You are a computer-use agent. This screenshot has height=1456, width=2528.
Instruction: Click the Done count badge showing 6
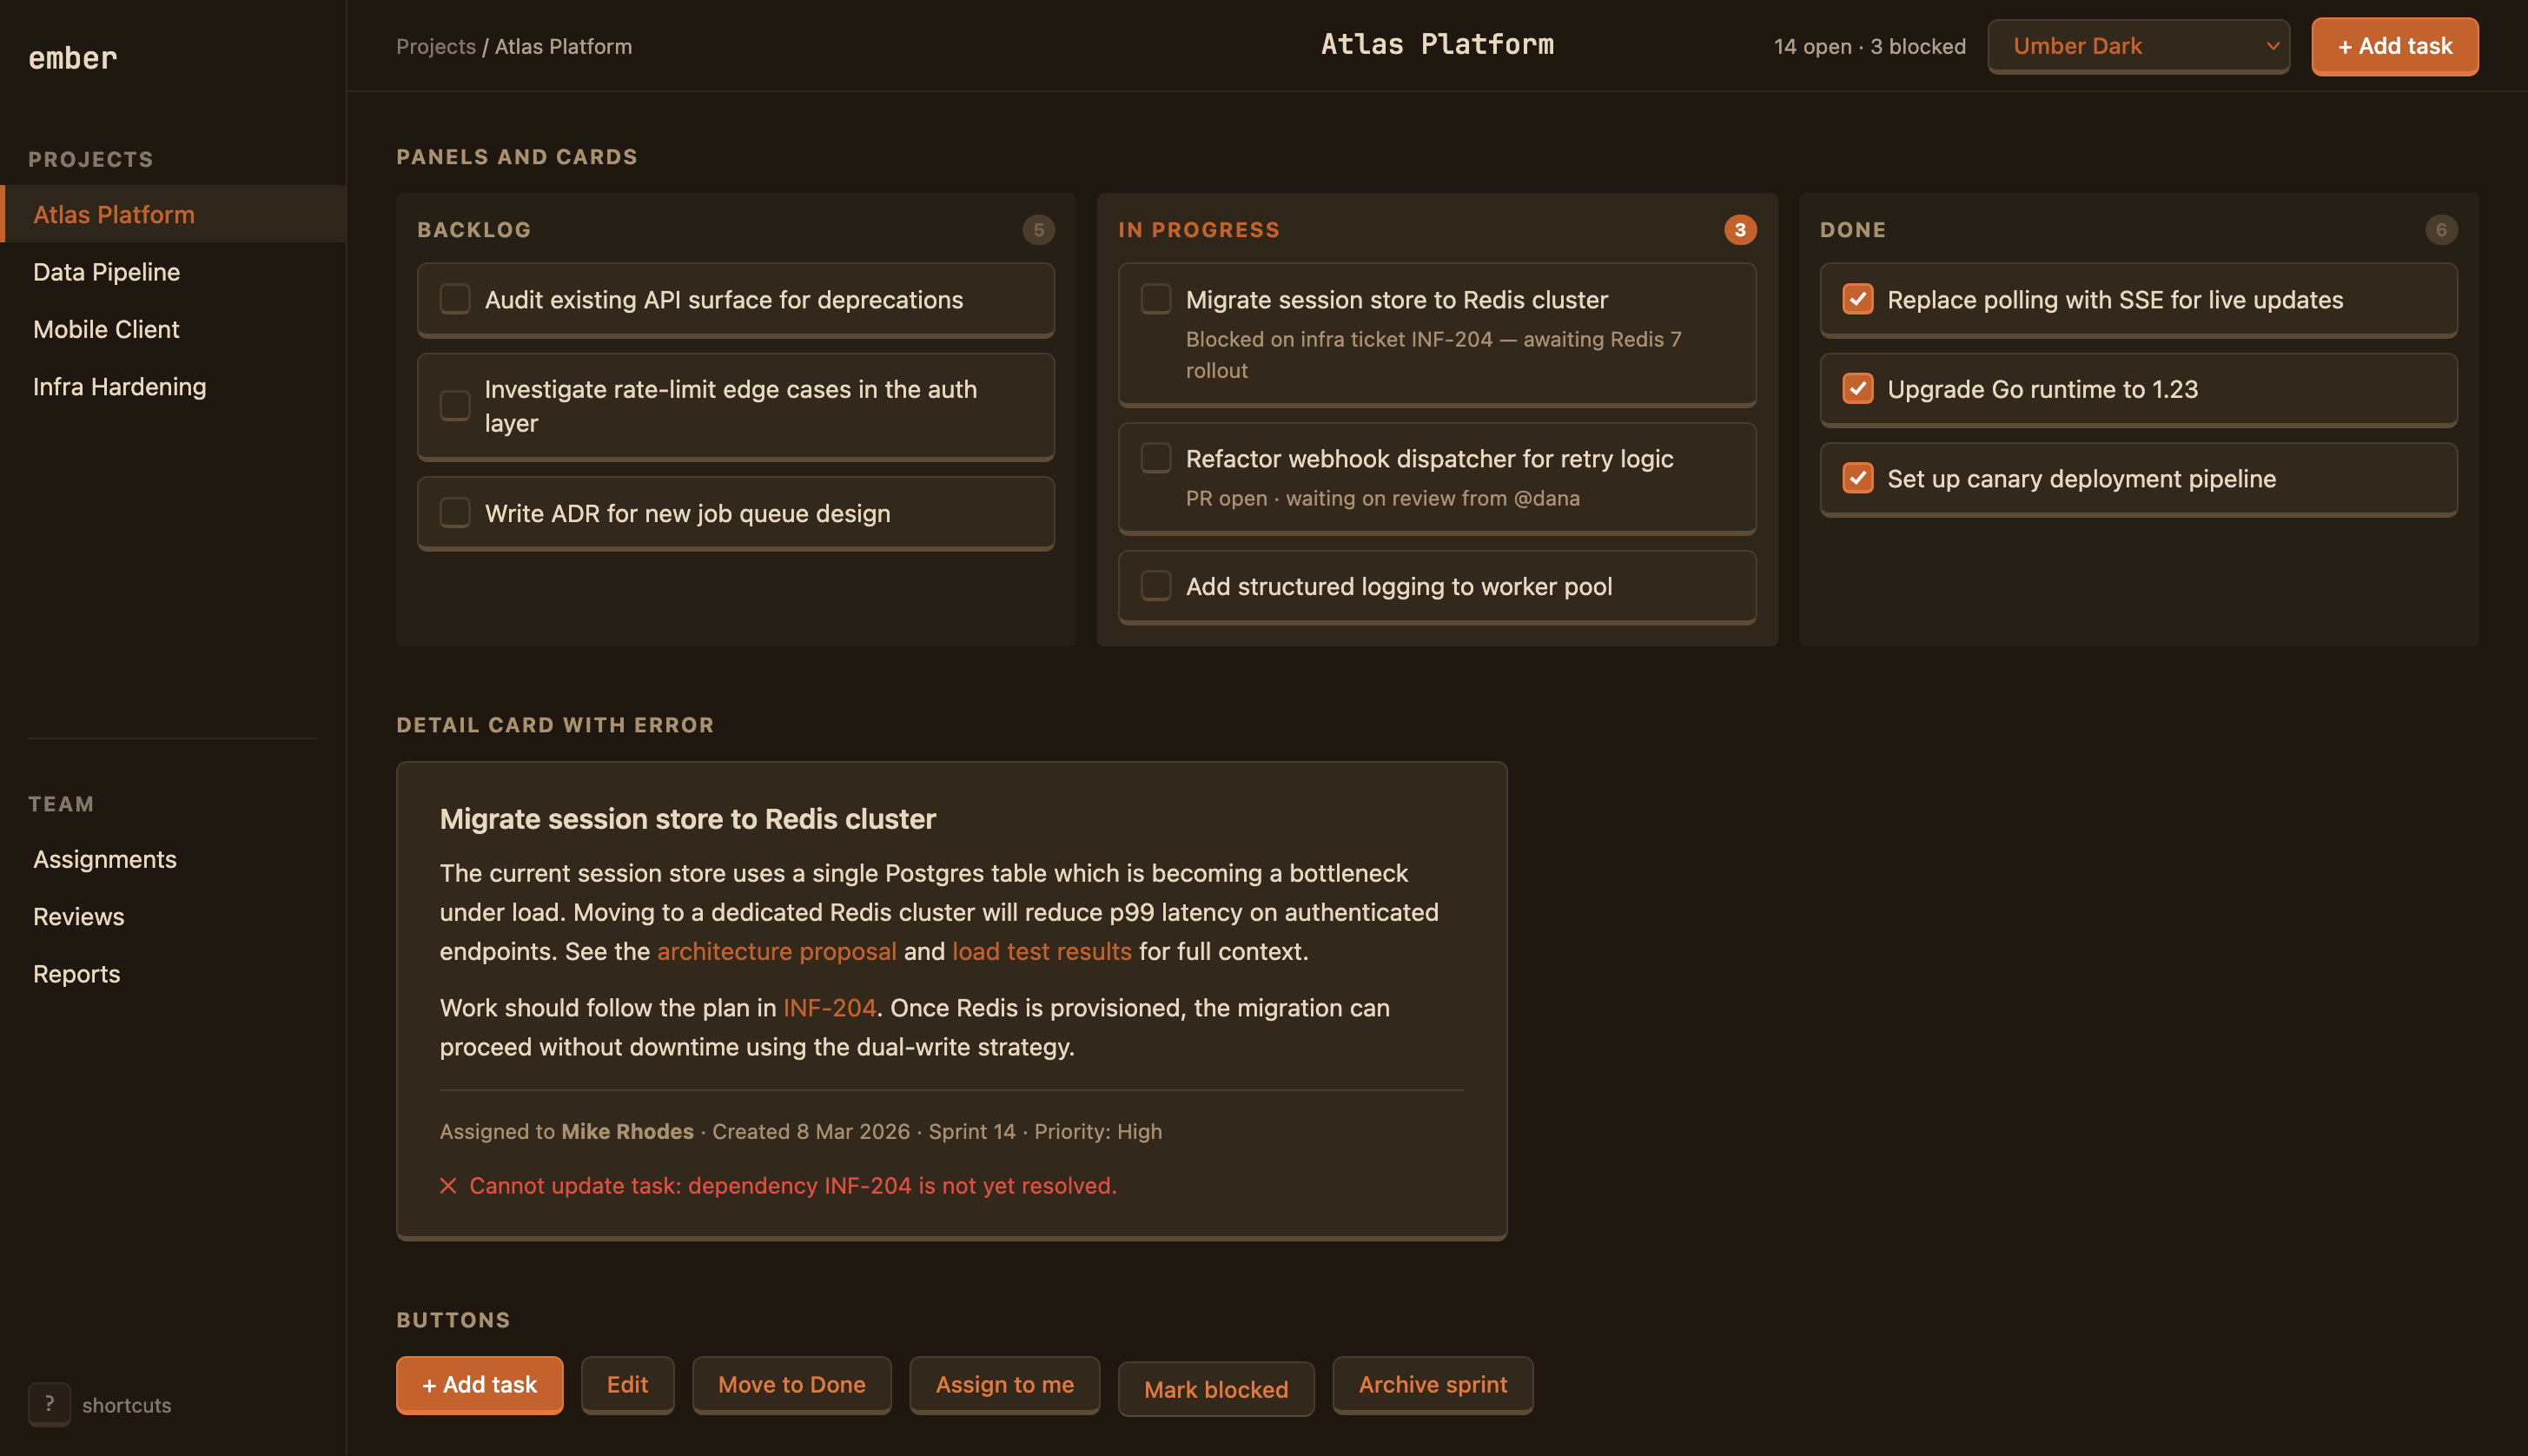tap(2440, 230)
